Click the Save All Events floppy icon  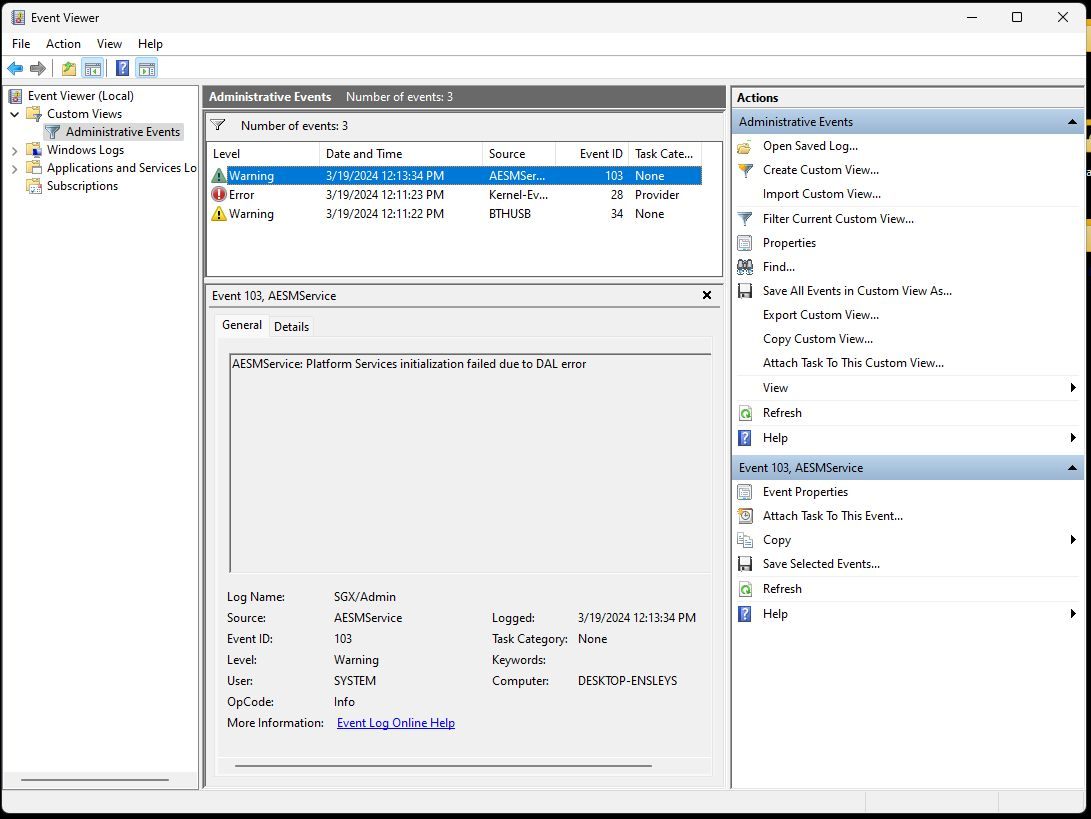coord(745,291)
